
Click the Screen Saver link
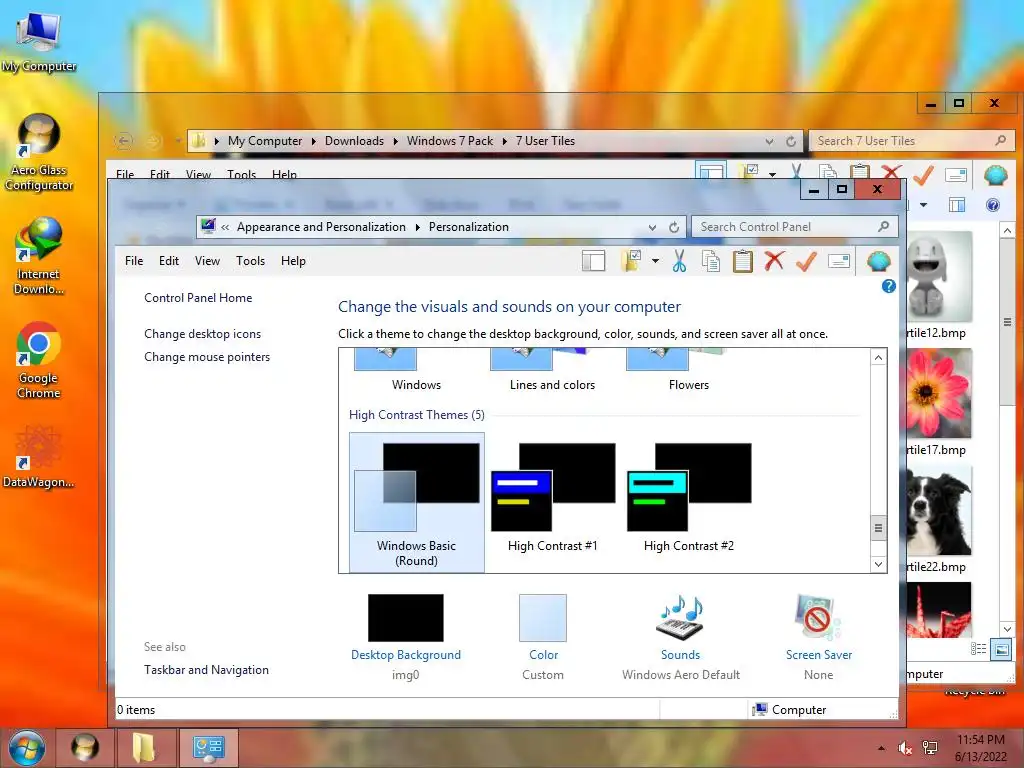[x=819, y=654]
